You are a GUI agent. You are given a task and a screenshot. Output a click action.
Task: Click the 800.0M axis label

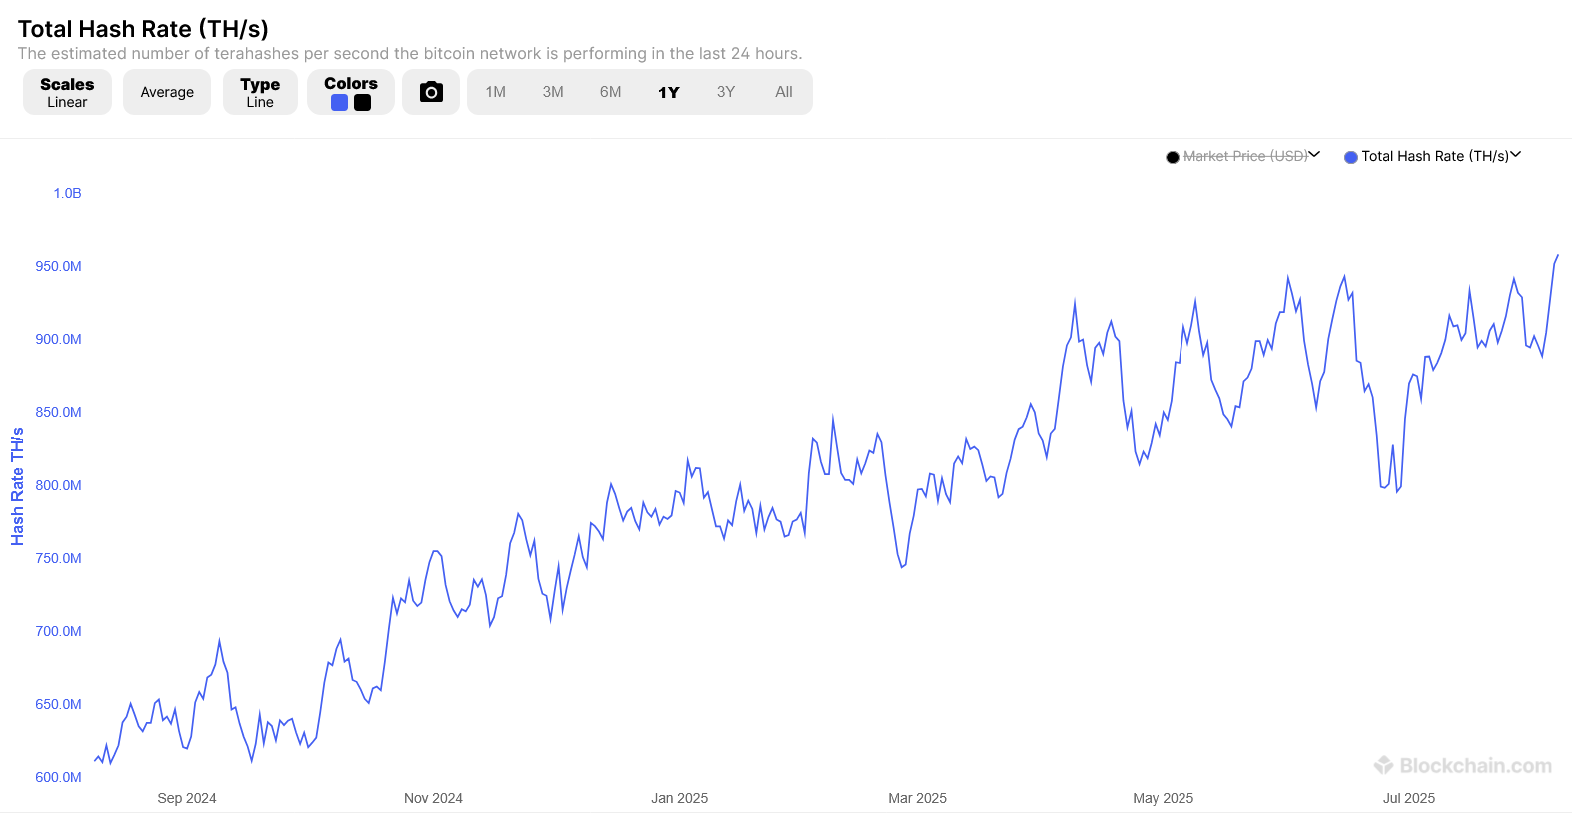pos(59,485)
